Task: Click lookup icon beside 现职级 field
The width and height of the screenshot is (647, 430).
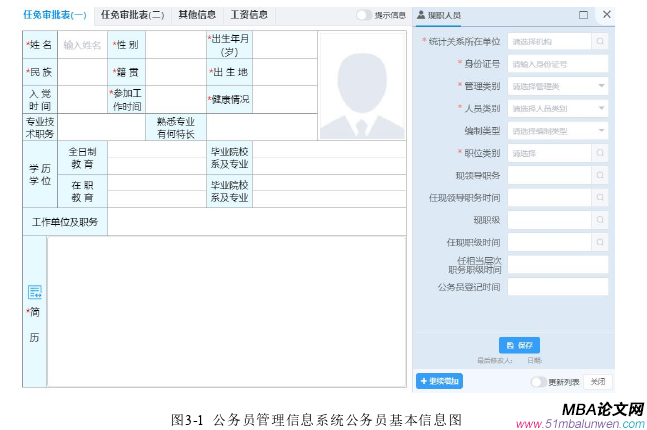Action: tap(600, 219)
